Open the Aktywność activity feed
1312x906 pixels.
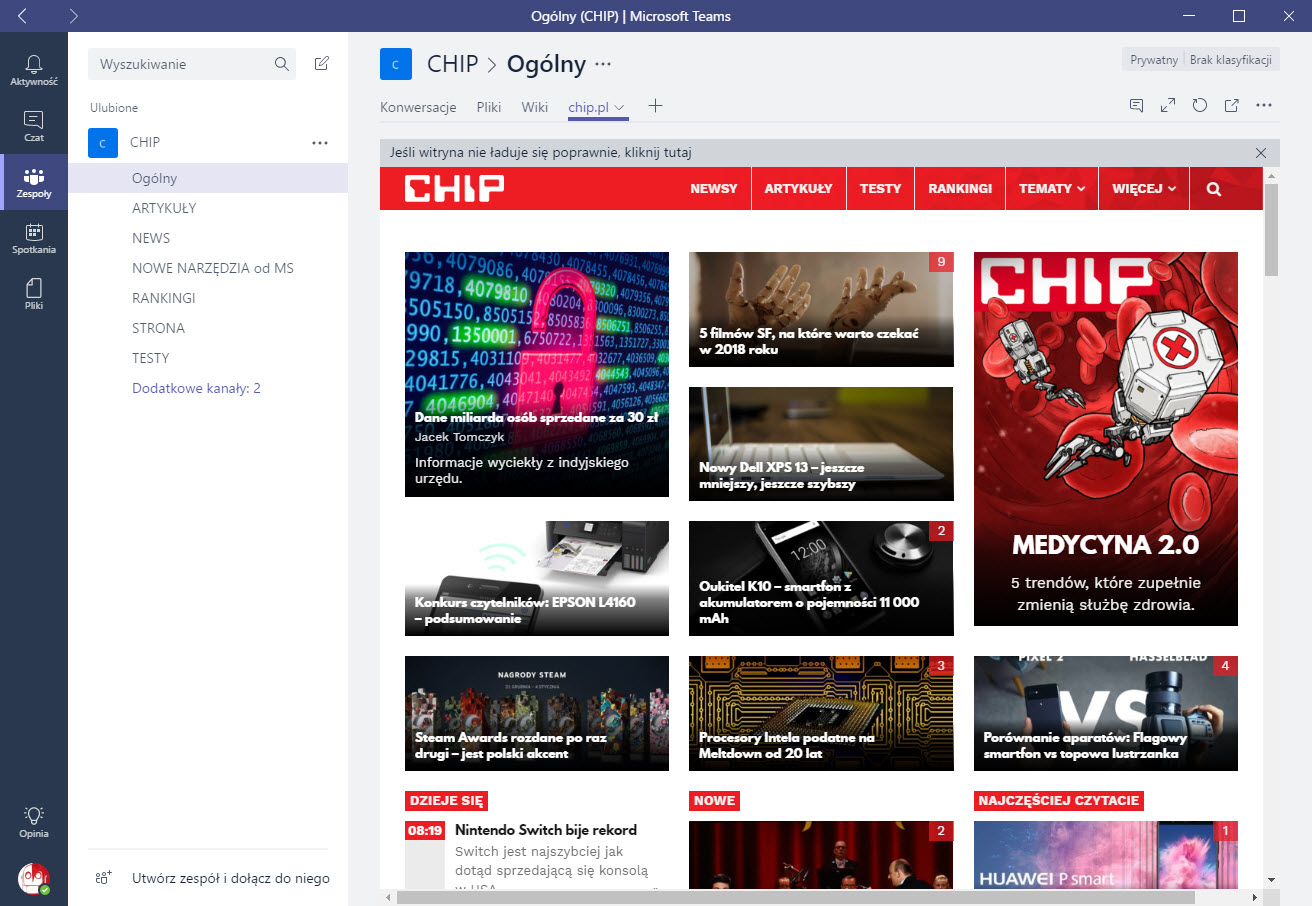pos(34,70)
